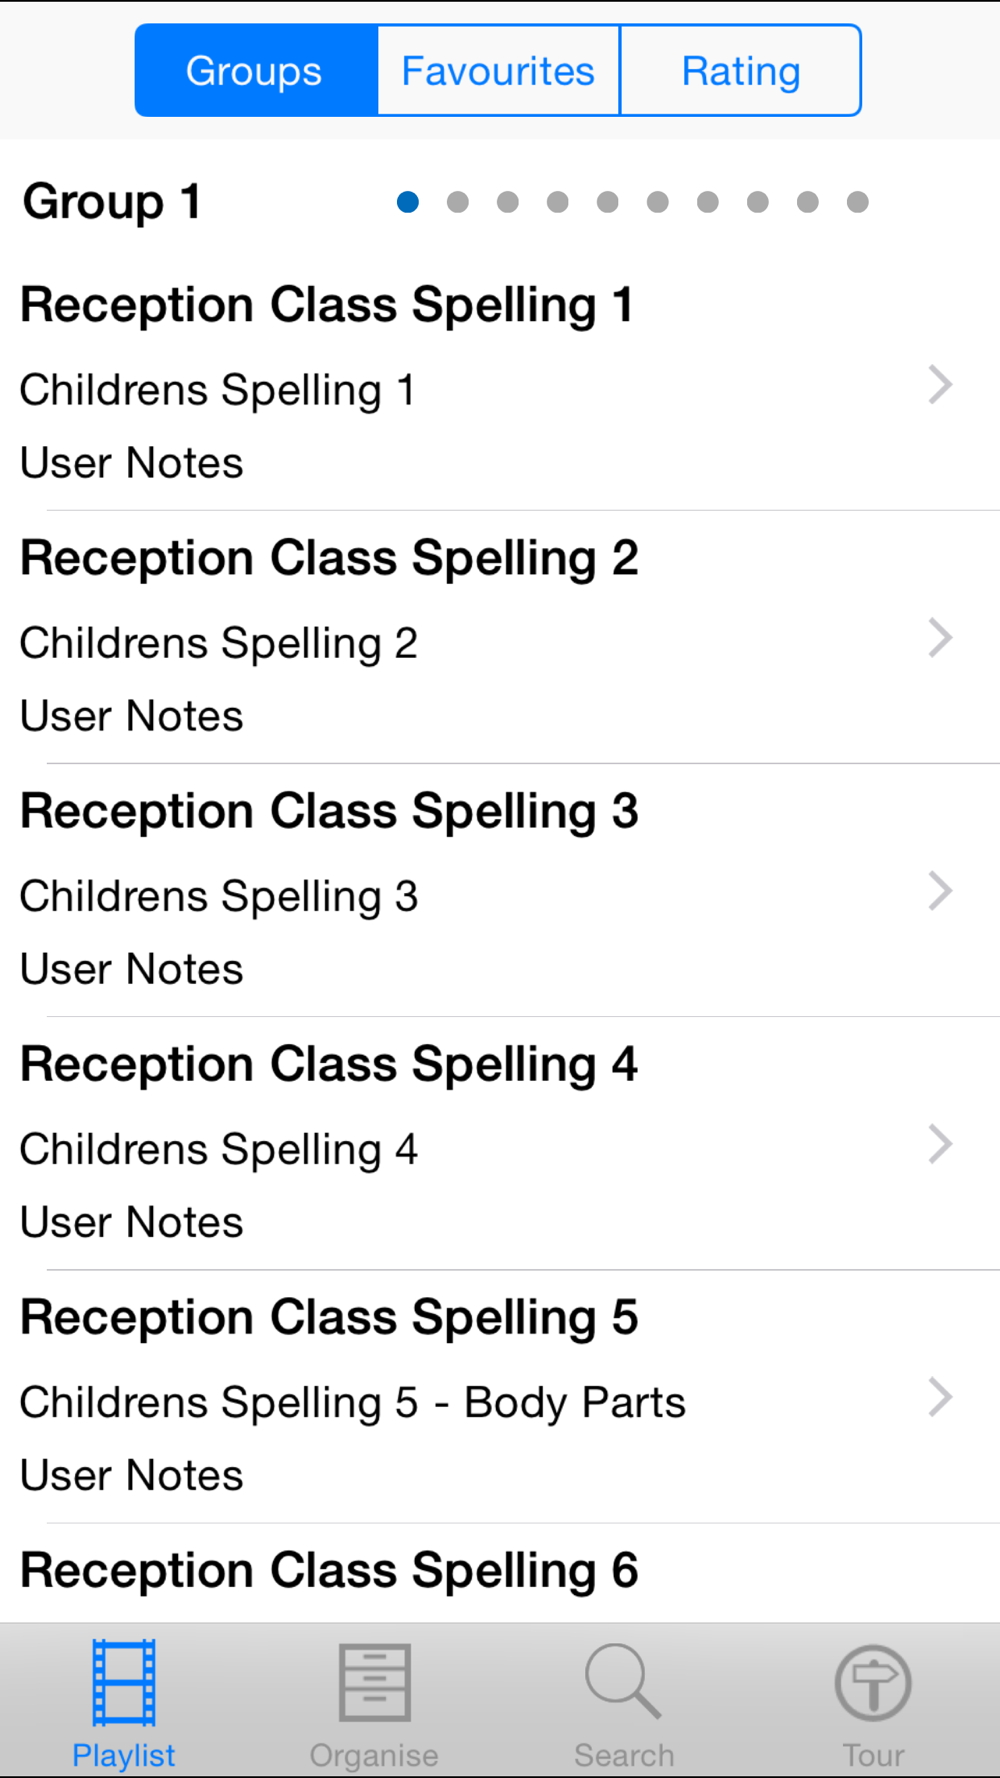
Task: Open Reception Class Spelling 3 entry
Action: coord(500,890)
